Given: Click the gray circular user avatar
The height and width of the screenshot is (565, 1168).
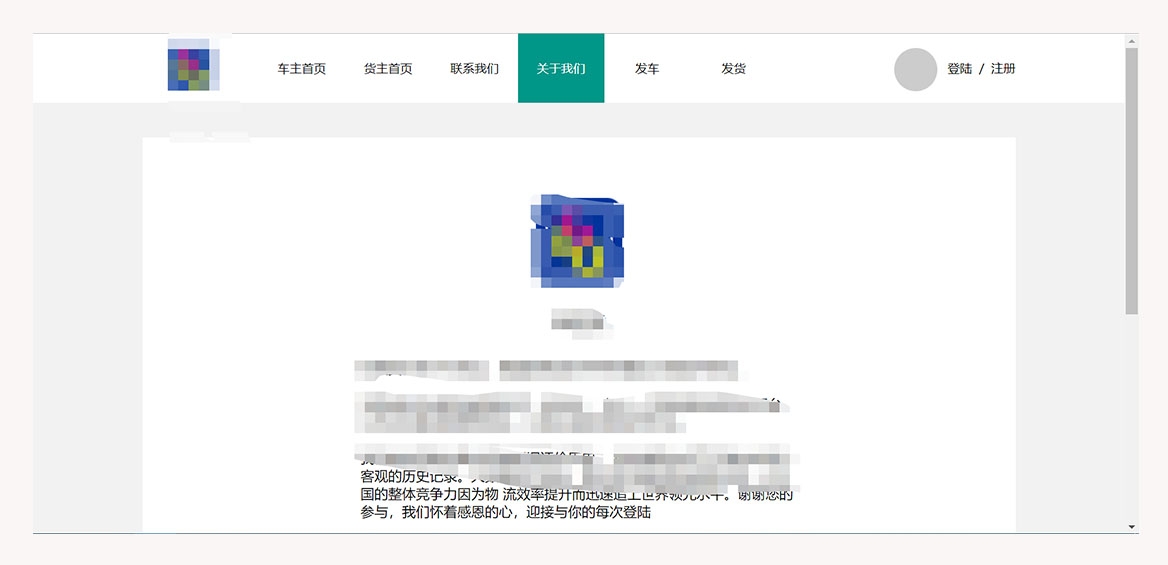Looking at the screenshot, I should point(914,69).
